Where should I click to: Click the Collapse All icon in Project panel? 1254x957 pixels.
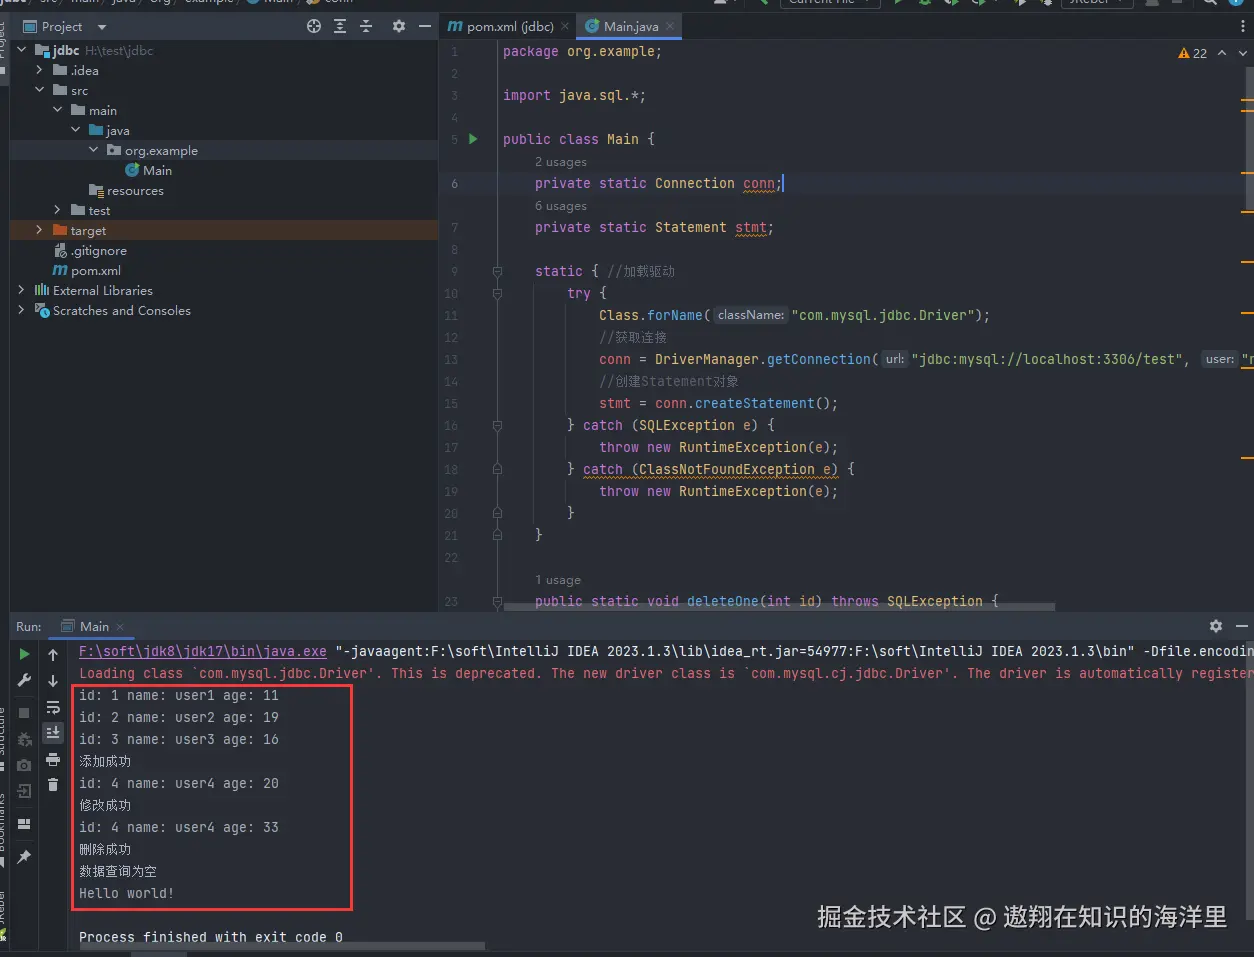366,26
